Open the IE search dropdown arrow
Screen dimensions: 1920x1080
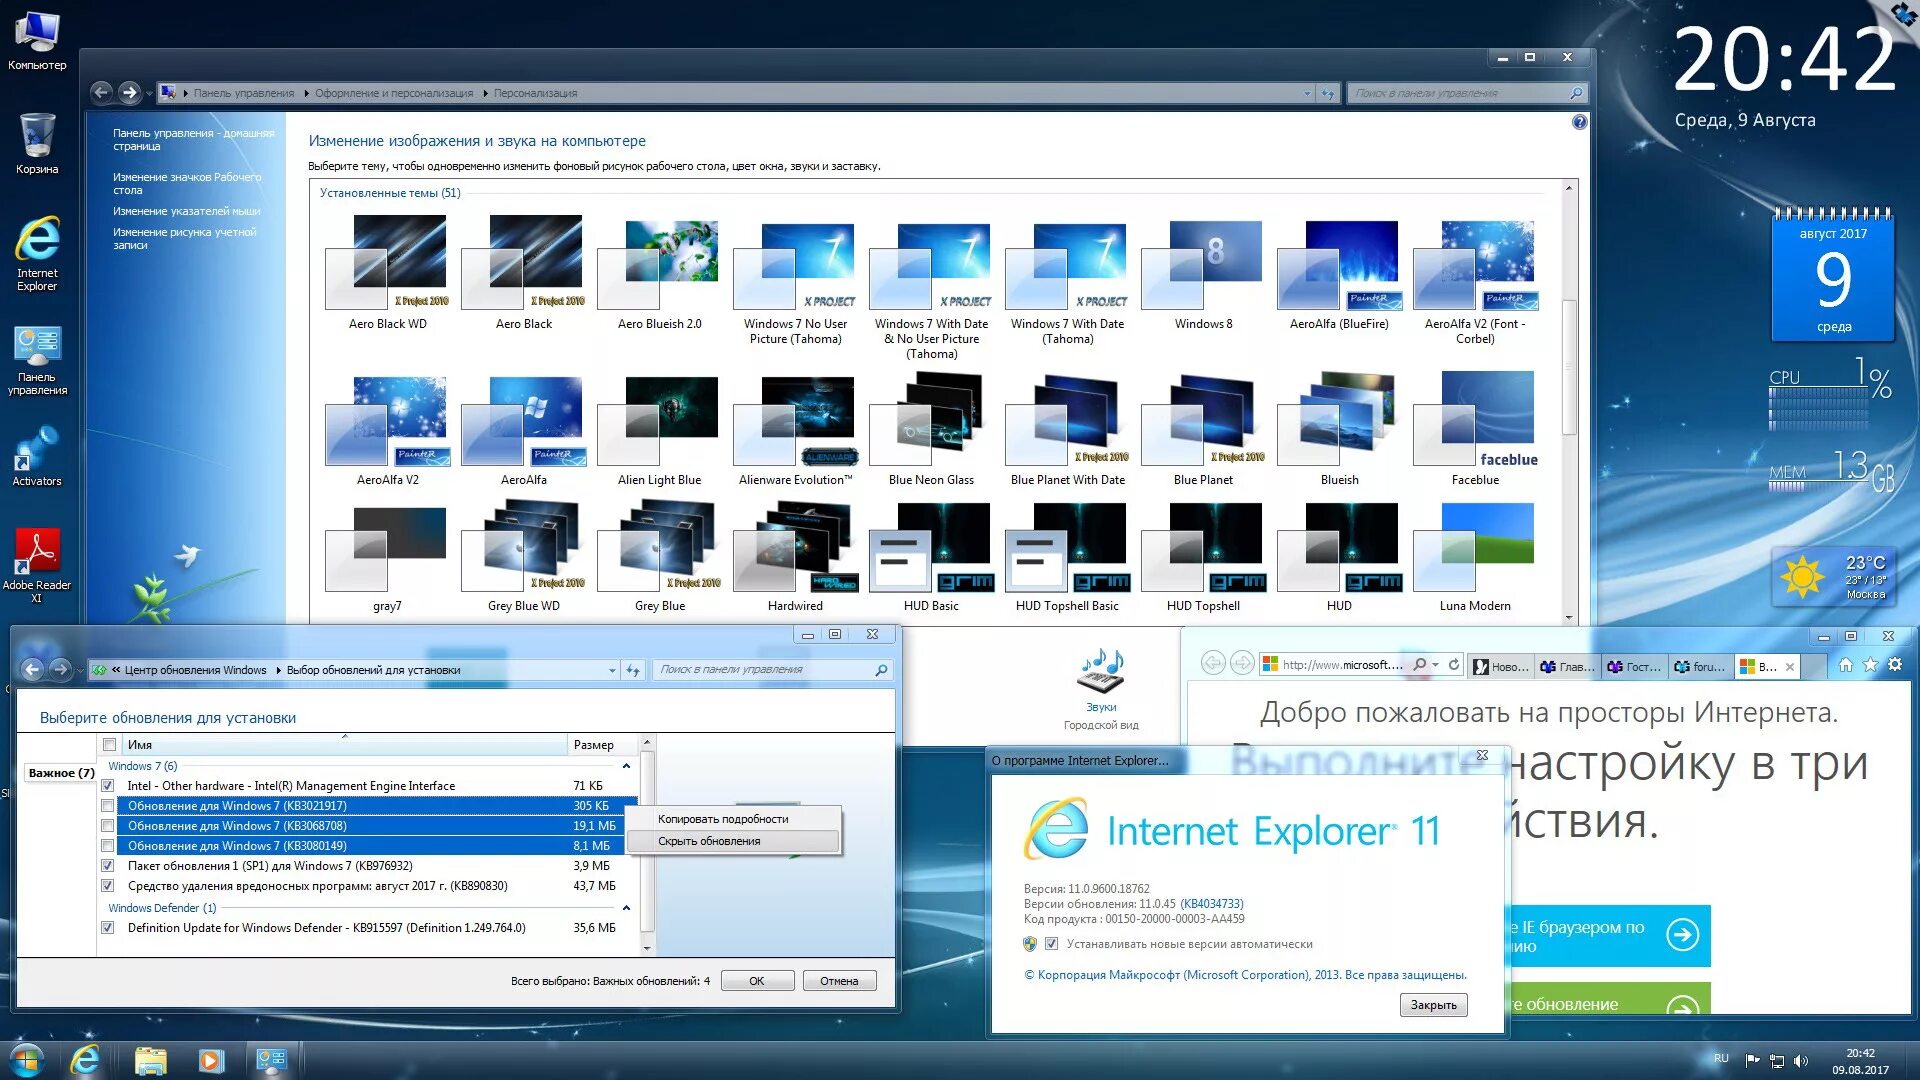(x=1435, y=665)
